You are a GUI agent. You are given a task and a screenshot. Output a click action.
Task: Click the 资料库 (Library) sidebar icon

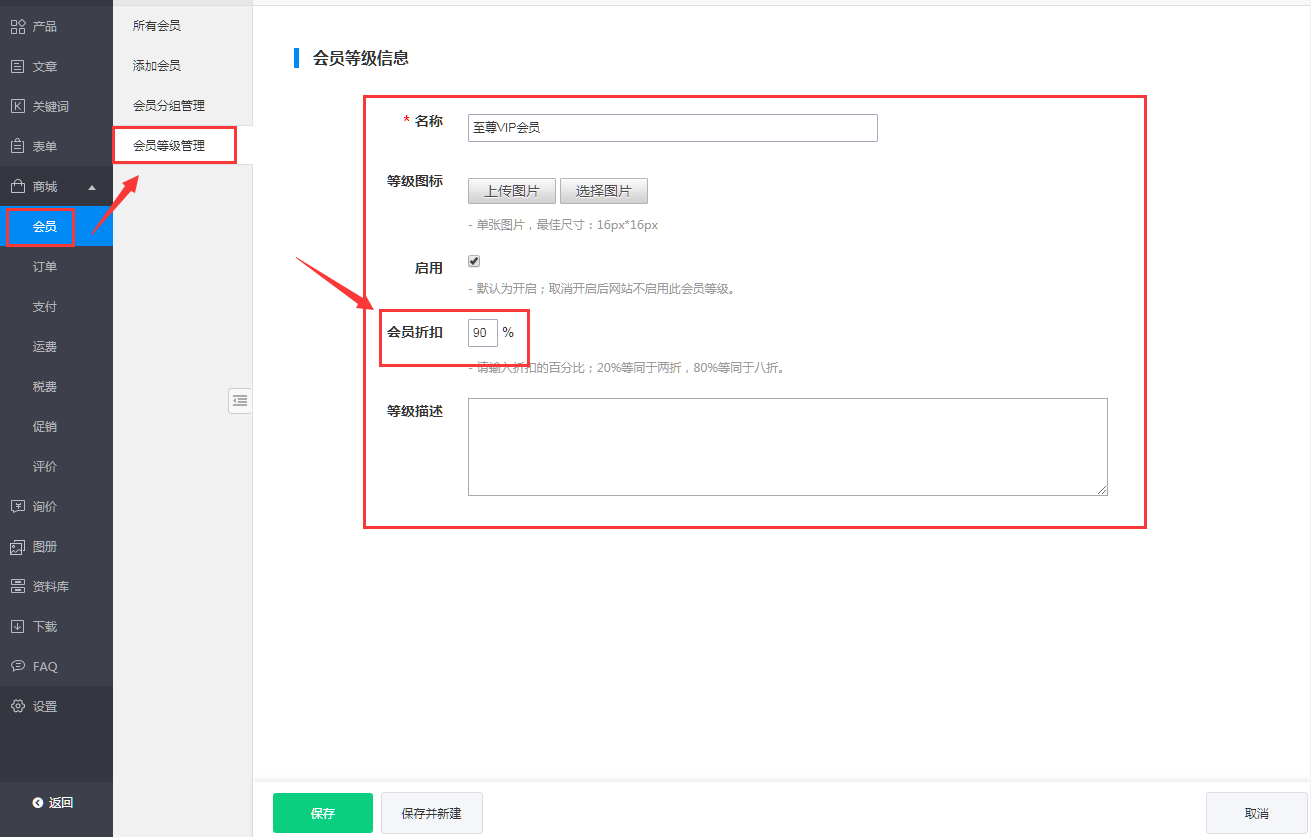click(x=17, y=586)
